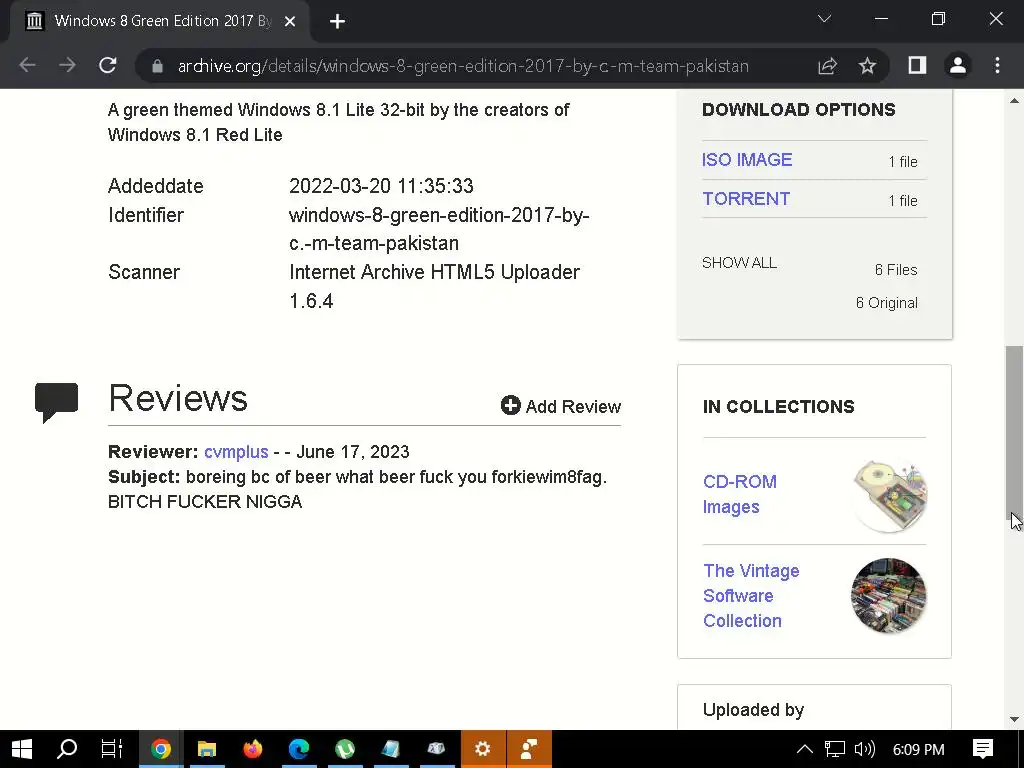The width and height of the screenshot is (1024, 768).
Task: Share this page from address bar
Action: click(x=827, y=65)
